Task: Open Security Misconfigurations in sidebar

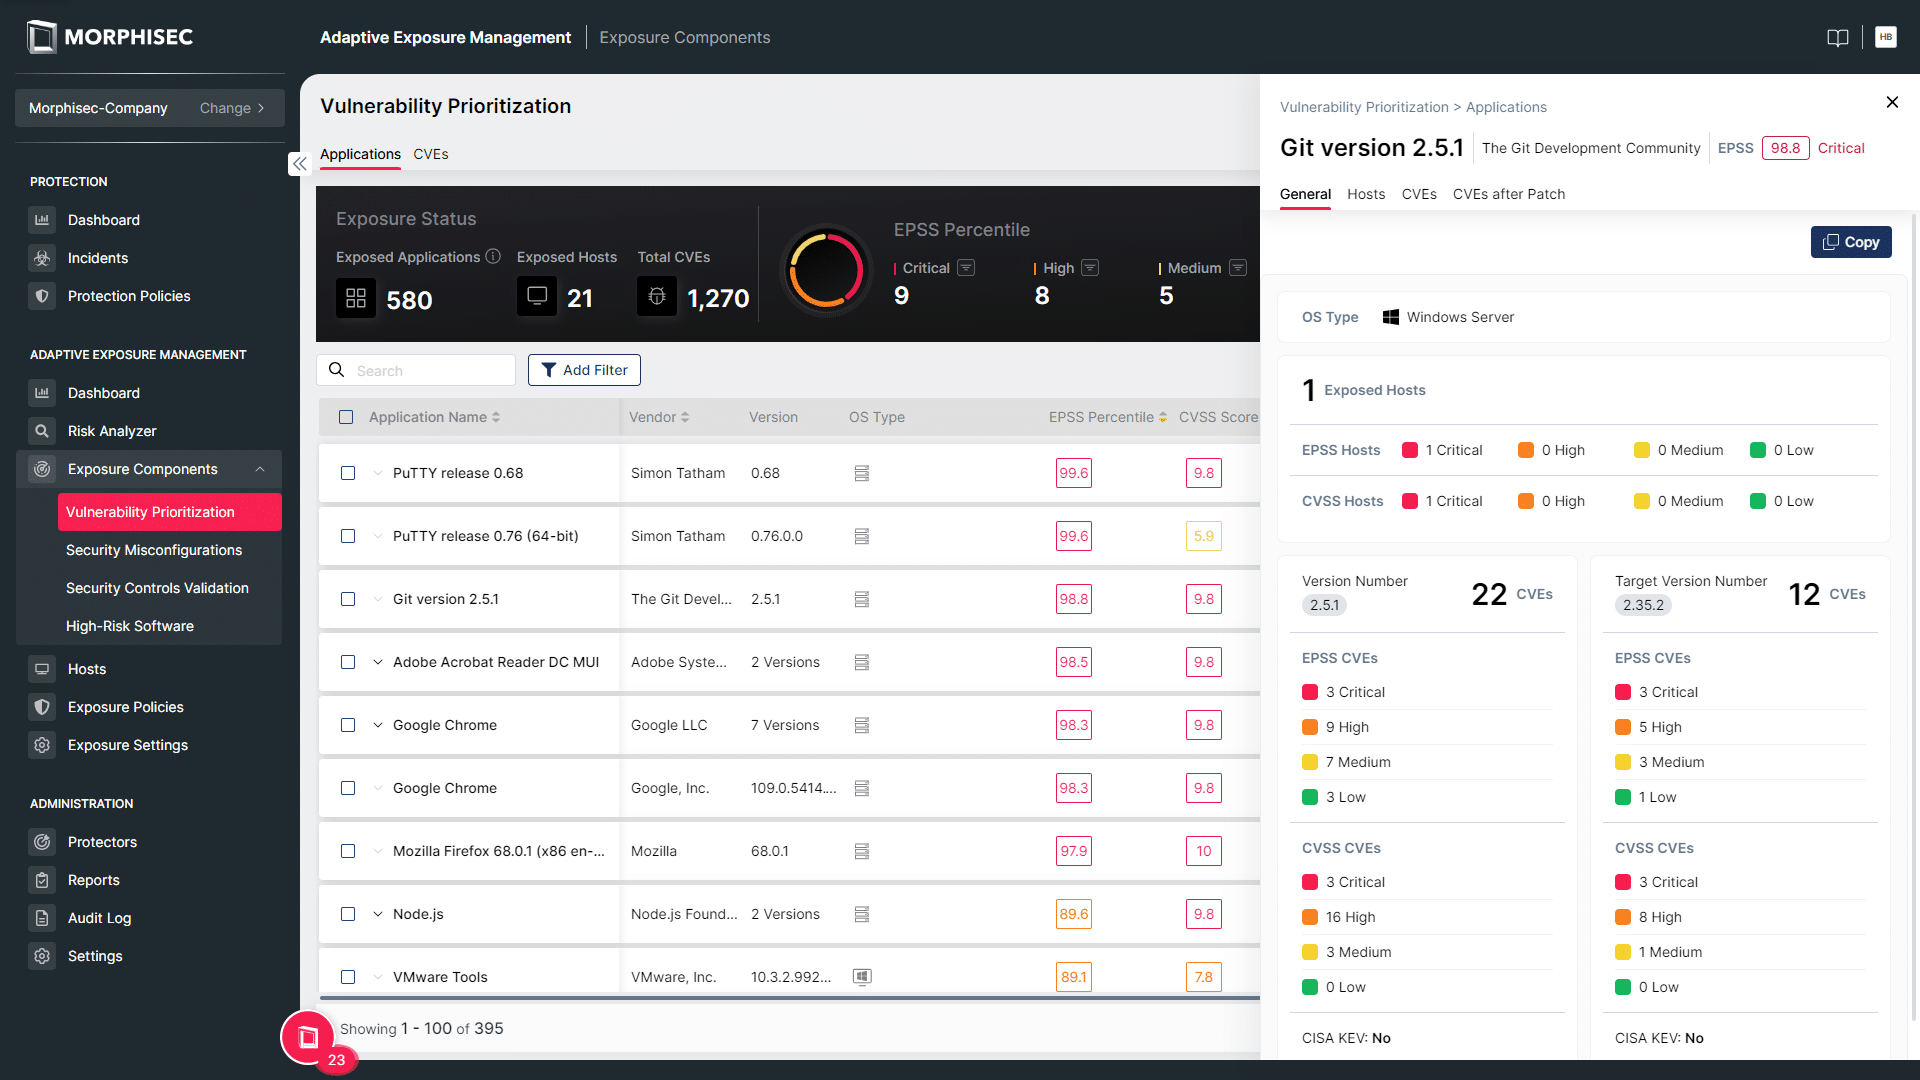Action: coord(154,550)
